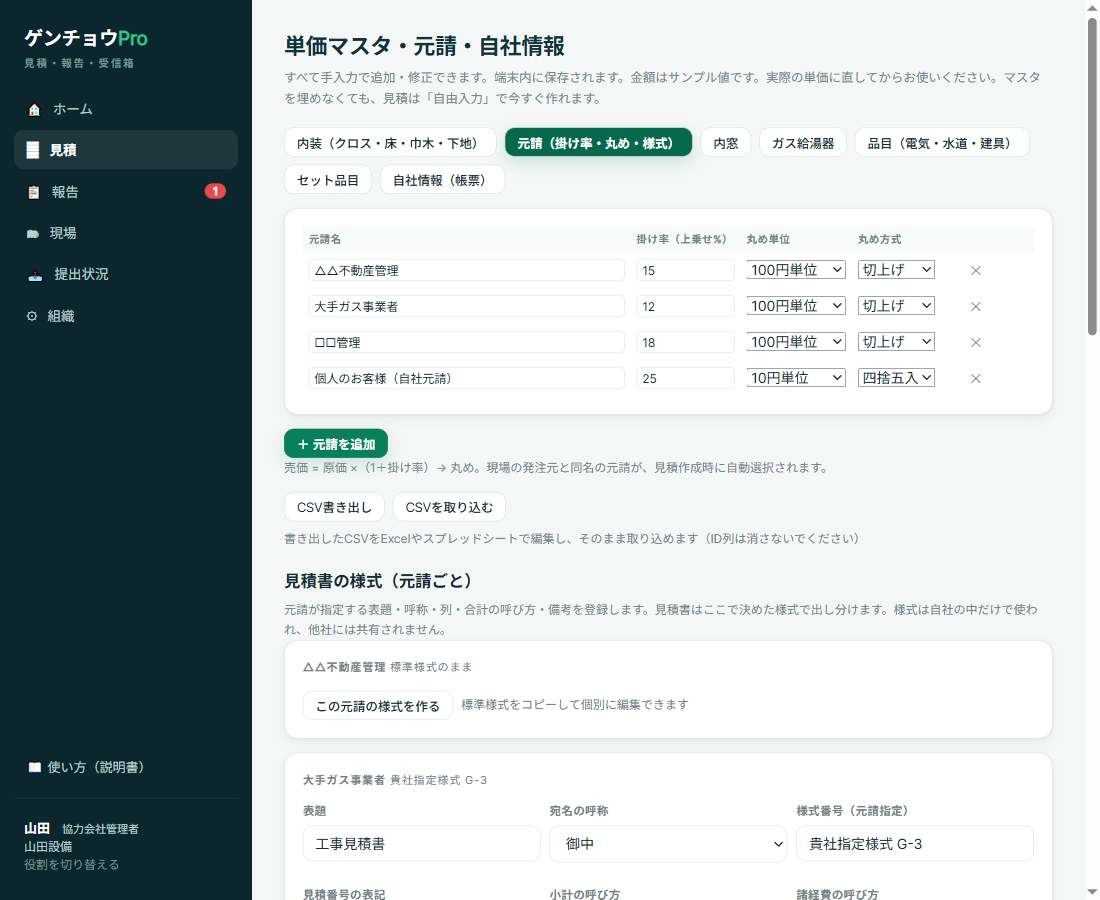
Task: Edit 個人のお客様（自社元請）name field
Action: (x=466, y=379)
